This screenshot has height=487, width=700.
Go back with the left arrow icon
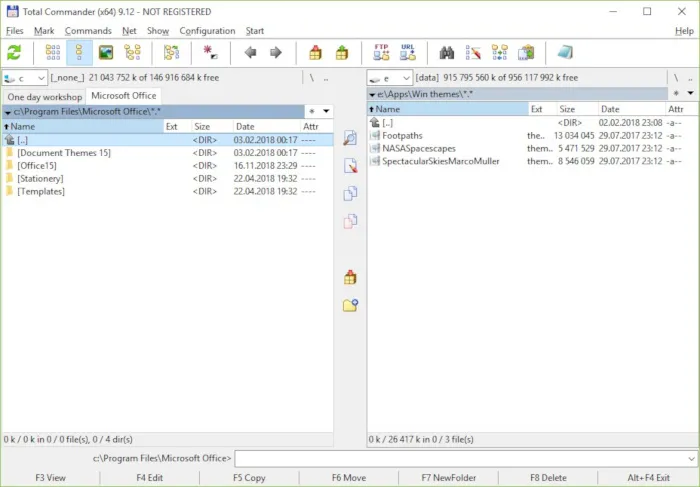(250, 53)
